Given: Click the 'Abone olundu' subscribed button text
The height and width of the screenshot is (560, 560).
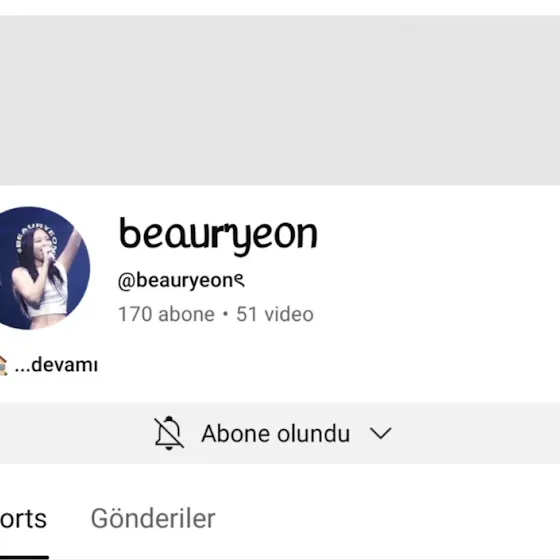Looking at the screenshot, I should coord(275,434).
